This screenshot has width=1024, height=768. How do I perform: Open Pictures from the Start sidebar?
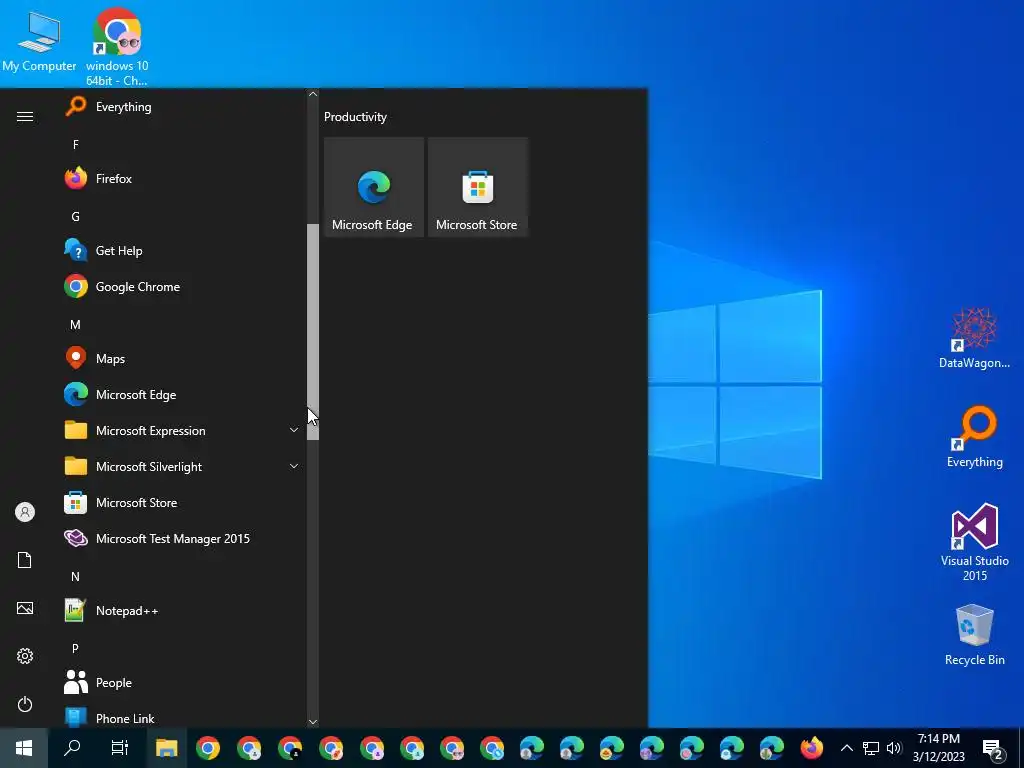tap(25, 608)
